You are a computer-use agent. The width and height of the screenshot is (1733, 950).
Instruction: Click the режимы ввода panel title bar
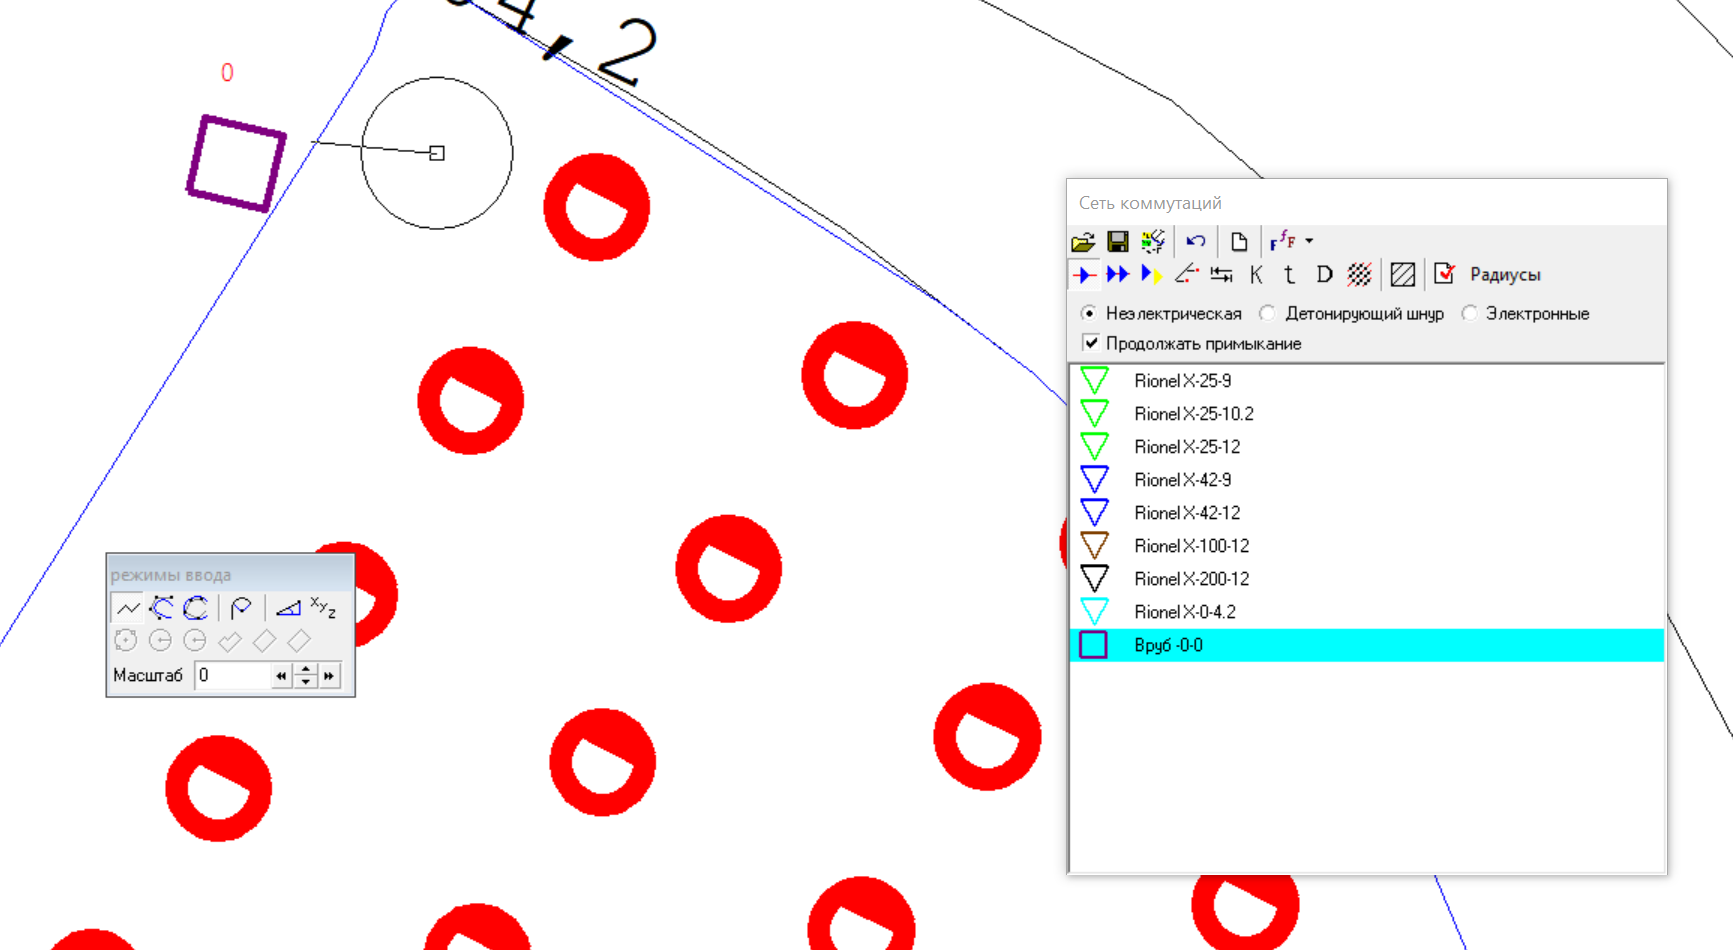[x=230, y=575]
